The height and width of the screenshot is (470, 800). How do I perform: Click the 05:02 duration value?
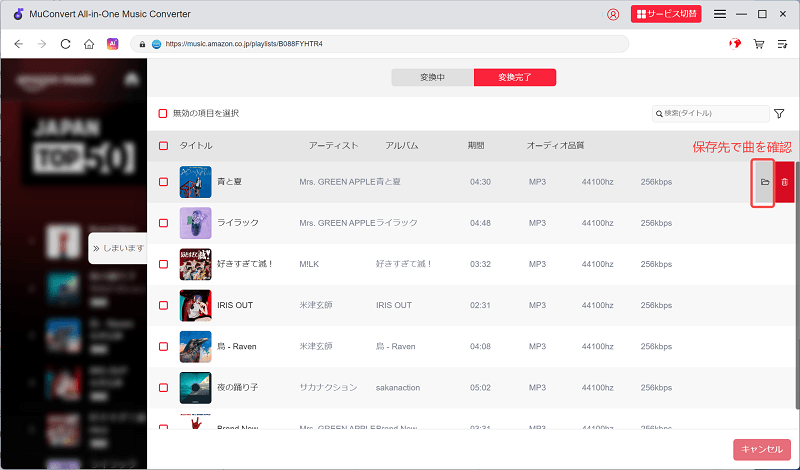click(480, 388)
